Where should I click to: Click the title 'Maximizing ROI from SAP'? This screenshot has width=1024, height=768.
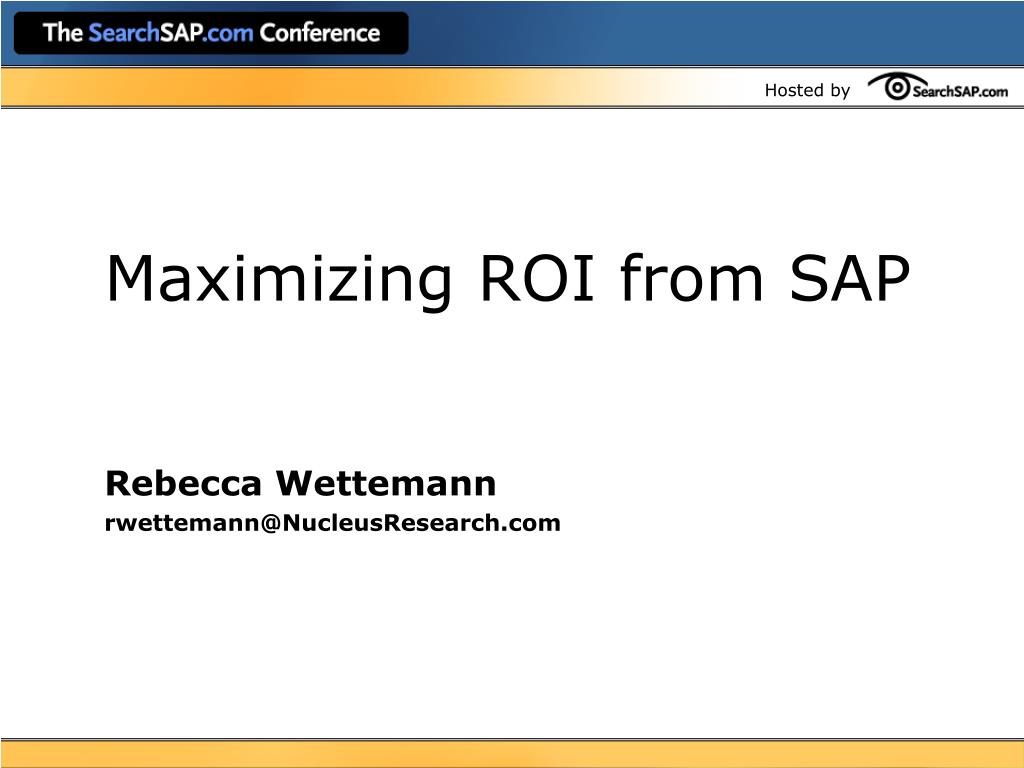click(x=508, y=280)
